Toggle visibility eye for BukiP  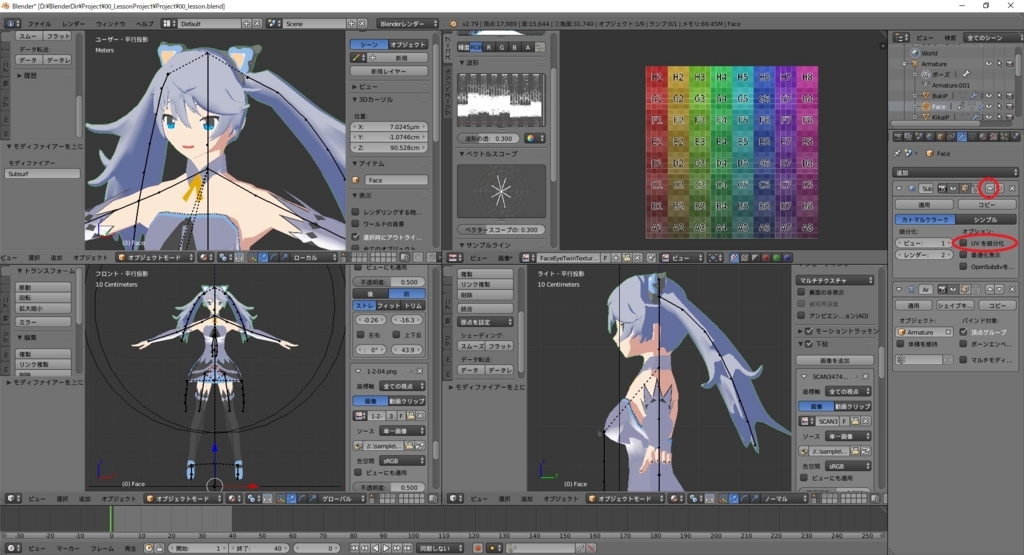(989, 96)
